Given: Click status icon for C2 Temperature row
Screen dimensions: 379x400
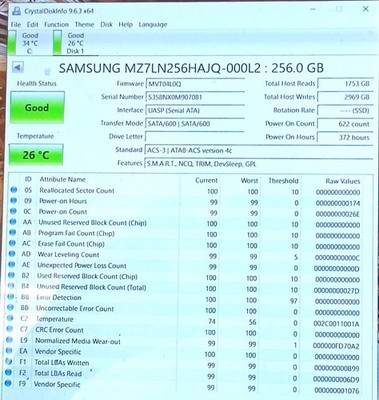Looking at the screenshot, I should click(10, 318).
